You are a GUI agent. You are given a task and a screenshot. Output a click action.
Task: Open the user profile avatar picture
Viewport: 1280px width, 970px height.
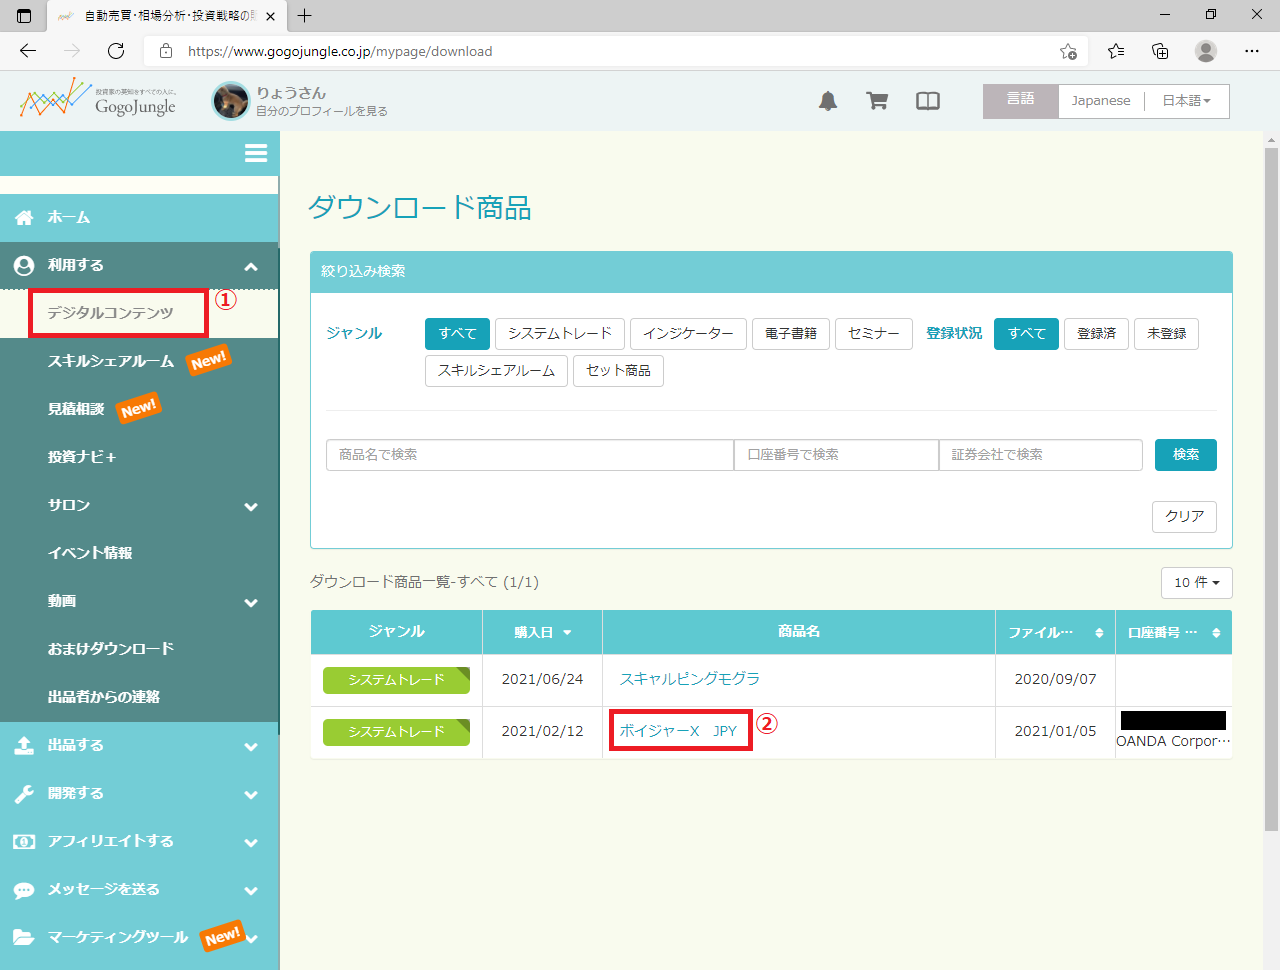click(231, 101)
